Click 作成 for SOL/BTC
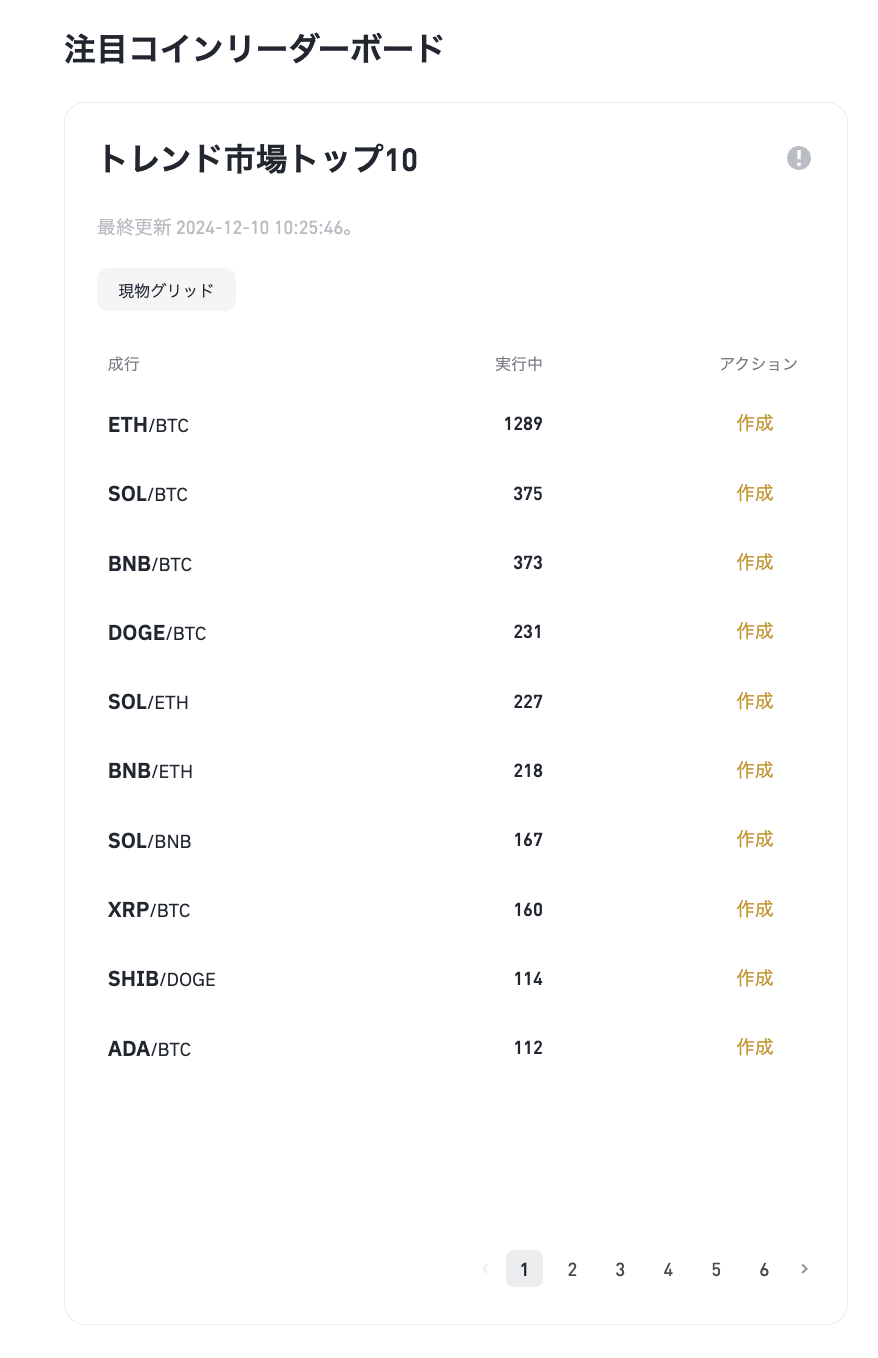This screenshot has width=878, height=1358. (x=755, y=493)
